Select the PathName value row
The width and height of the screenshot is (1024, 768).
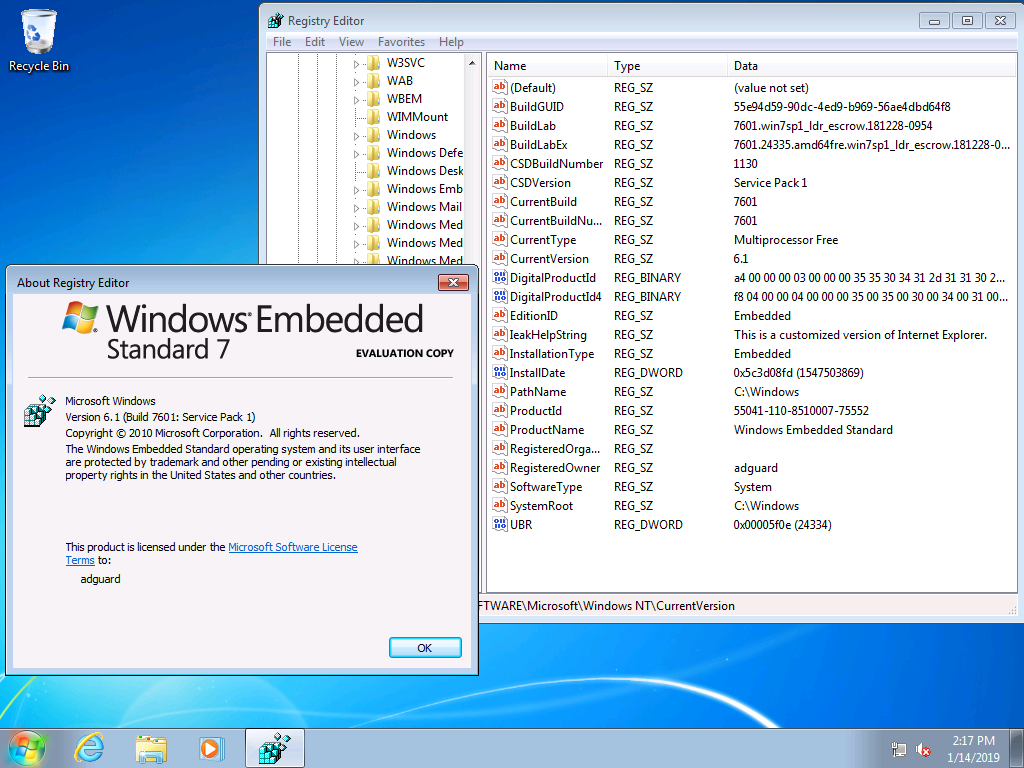pos(752,391)
